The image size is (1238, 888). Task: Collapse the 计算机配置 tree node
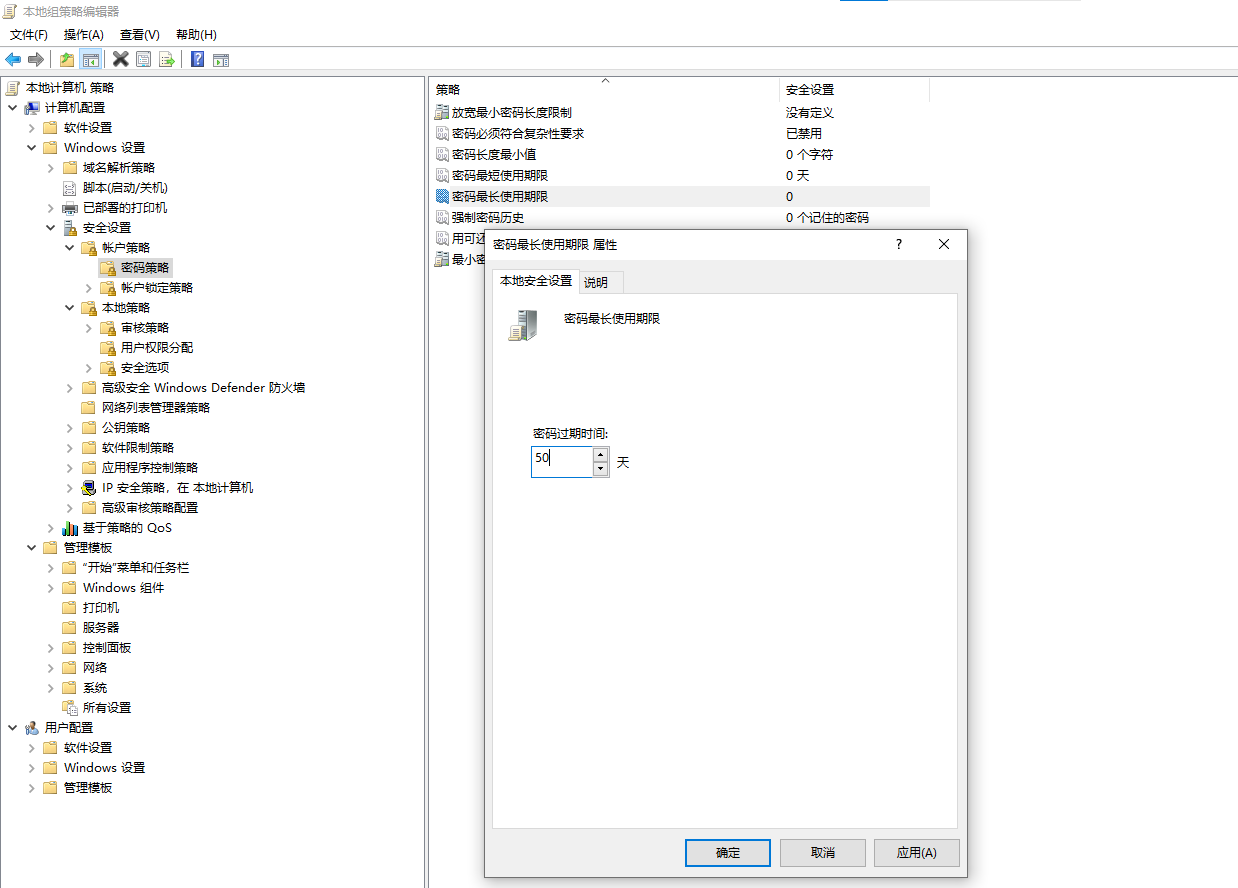pos(12,107)
